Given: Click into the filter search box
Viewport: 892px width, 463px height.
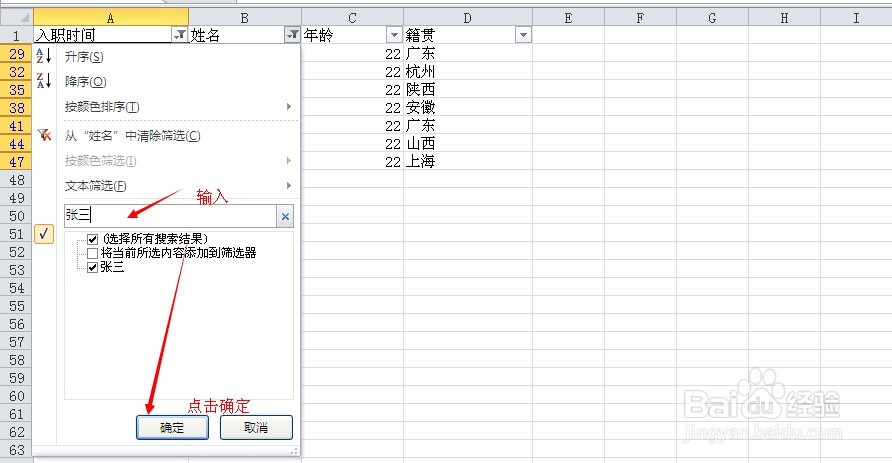Looking at the screenshot, I should (170, 216).
